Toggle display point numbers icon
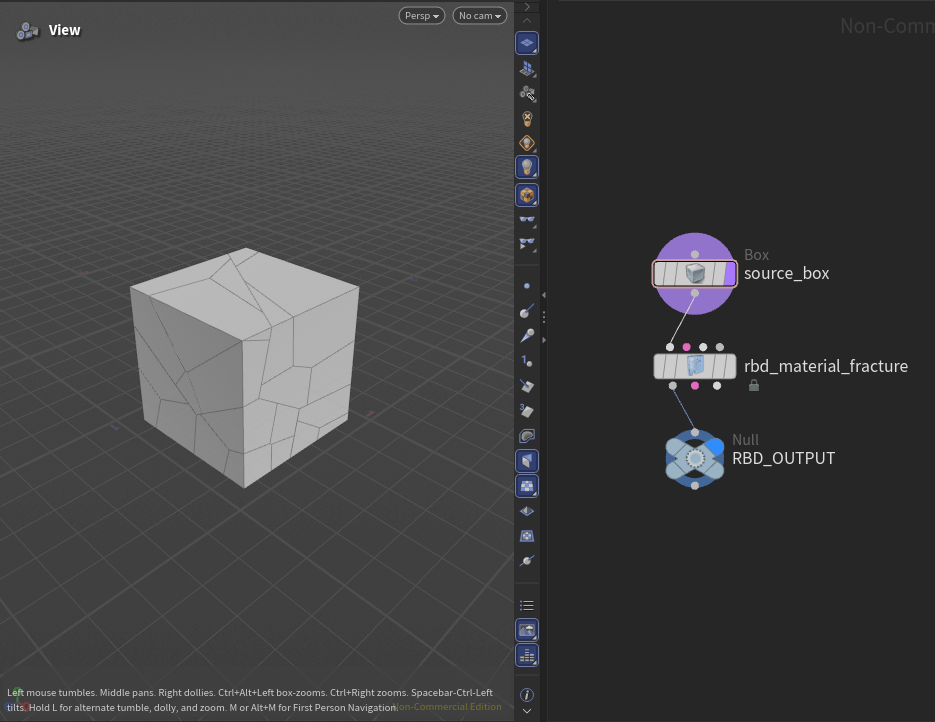This screenshot has height=722, width=935. tap(527, 361)
